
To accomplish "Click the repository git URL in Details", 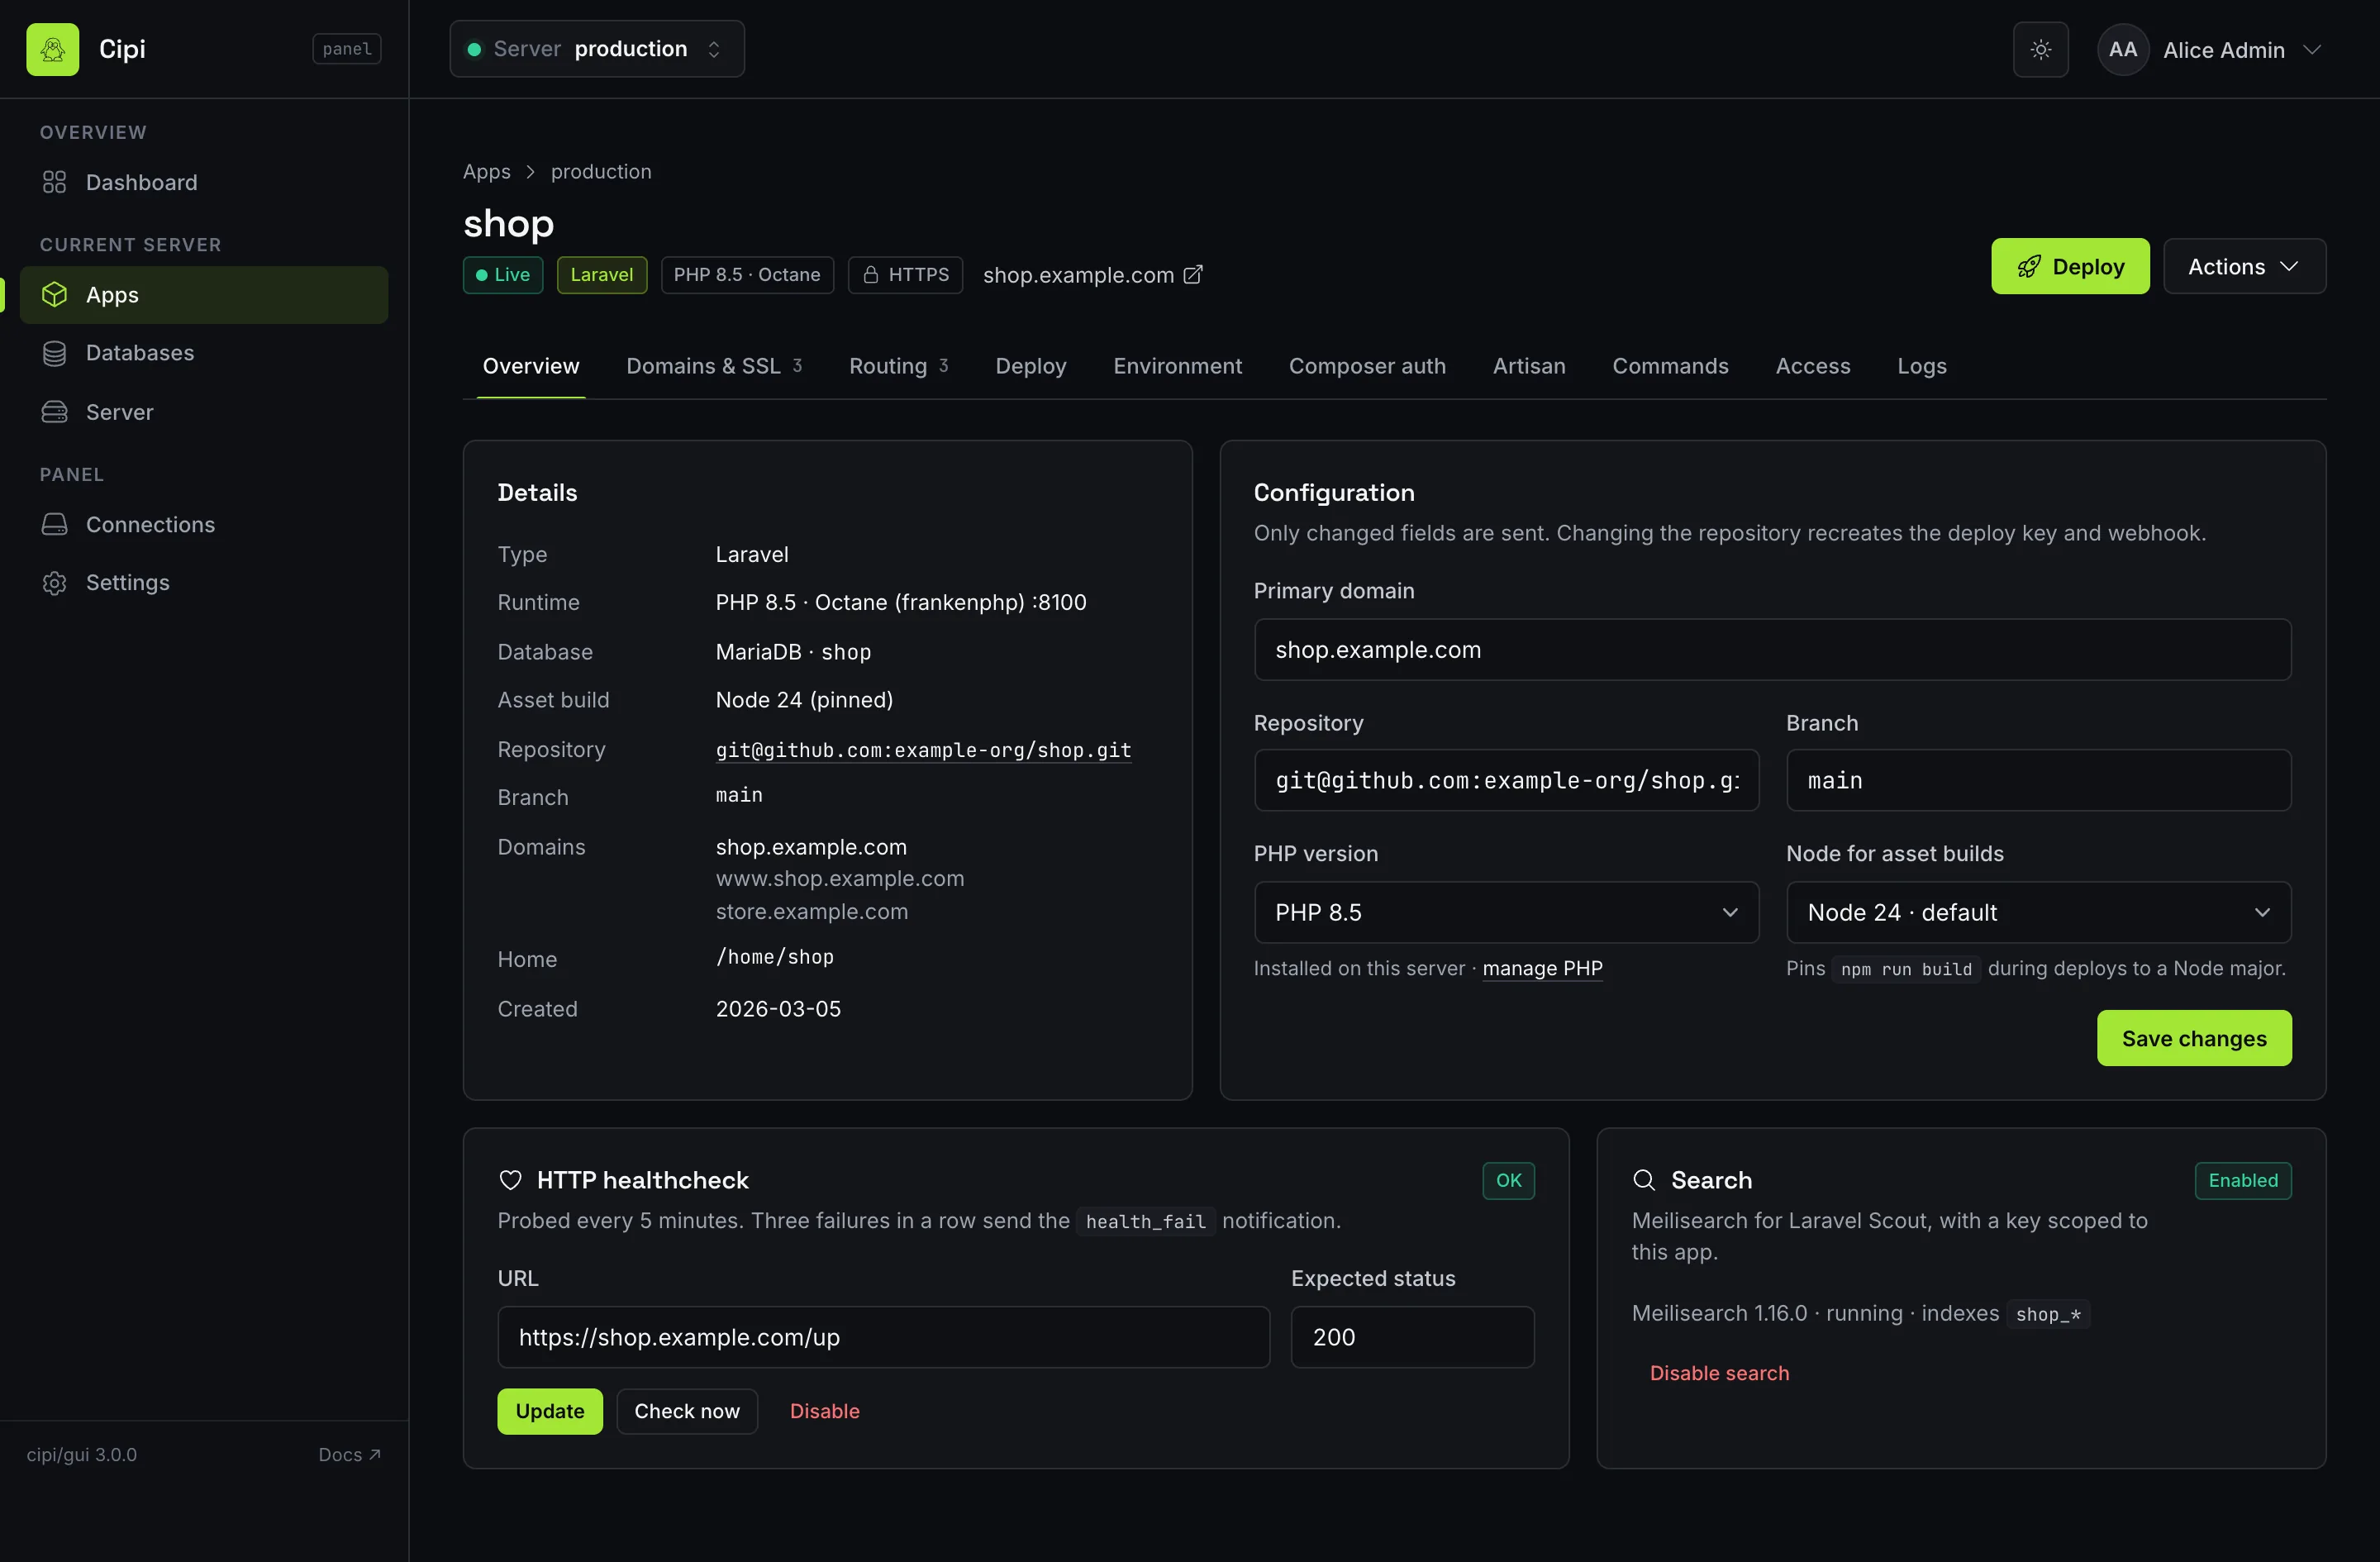I will tap(923, 750).
